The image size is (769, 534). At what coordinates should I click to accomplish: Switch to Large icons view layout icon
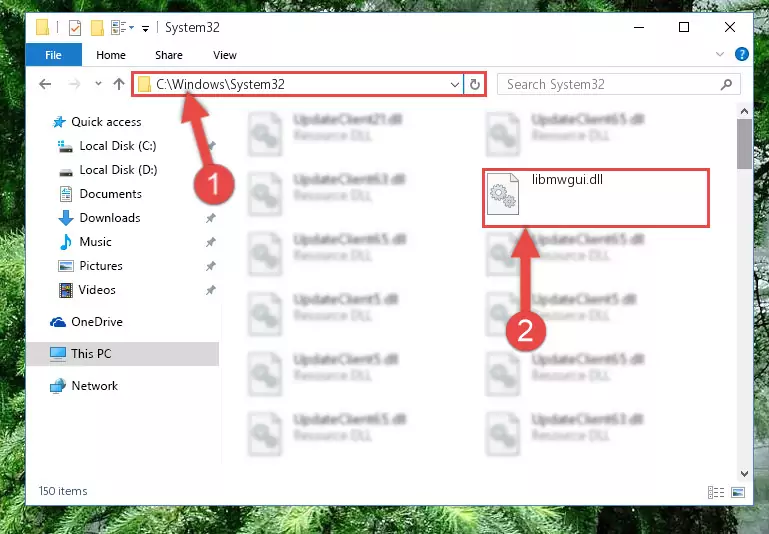[738, 492]
